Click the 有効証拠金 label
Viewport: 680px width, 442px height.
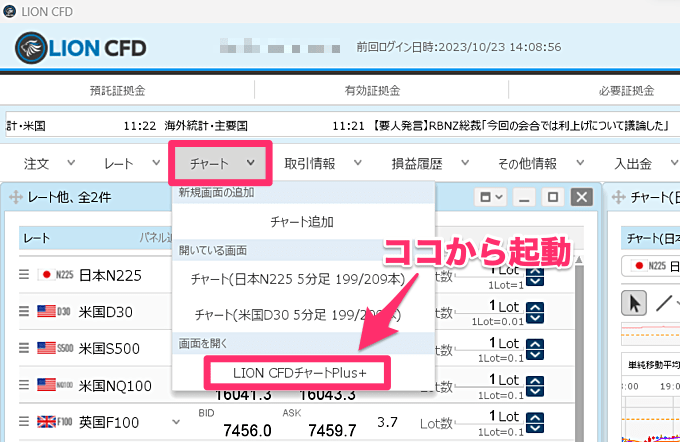pos(373,91)
